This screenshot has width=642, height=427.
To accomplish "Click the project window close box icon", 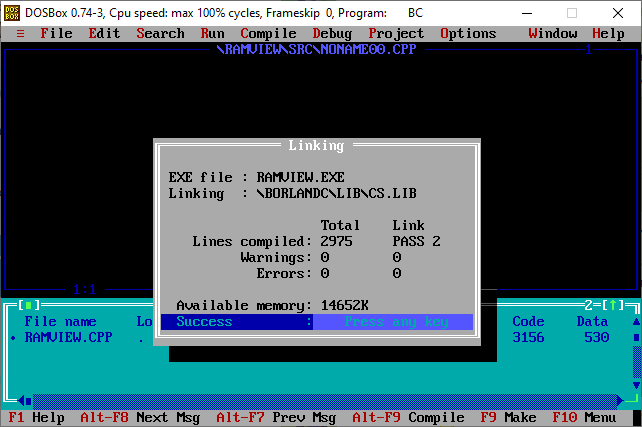I will point(28,305).
